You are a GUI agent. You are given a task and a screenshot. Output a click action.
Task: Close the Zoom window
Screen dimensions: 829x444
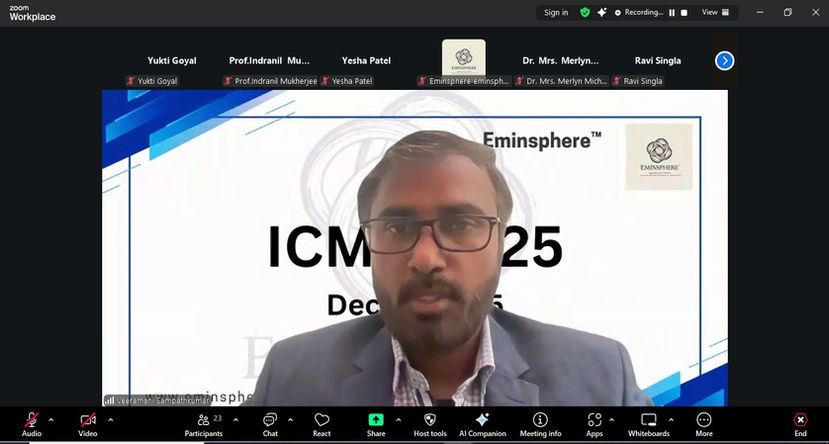(x=816, y=12)
